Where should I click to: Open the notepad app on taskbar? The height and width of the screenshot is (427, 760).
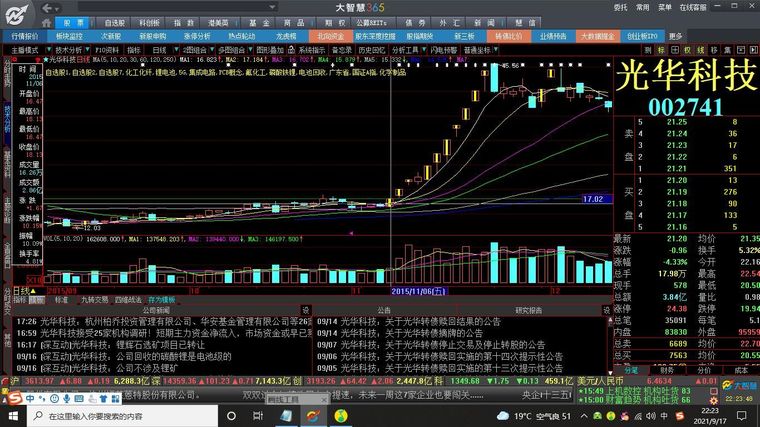point(286,416)
